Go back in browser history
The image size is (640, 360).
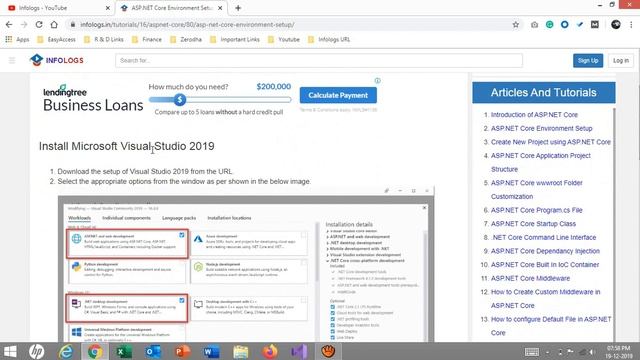(9, 24)
